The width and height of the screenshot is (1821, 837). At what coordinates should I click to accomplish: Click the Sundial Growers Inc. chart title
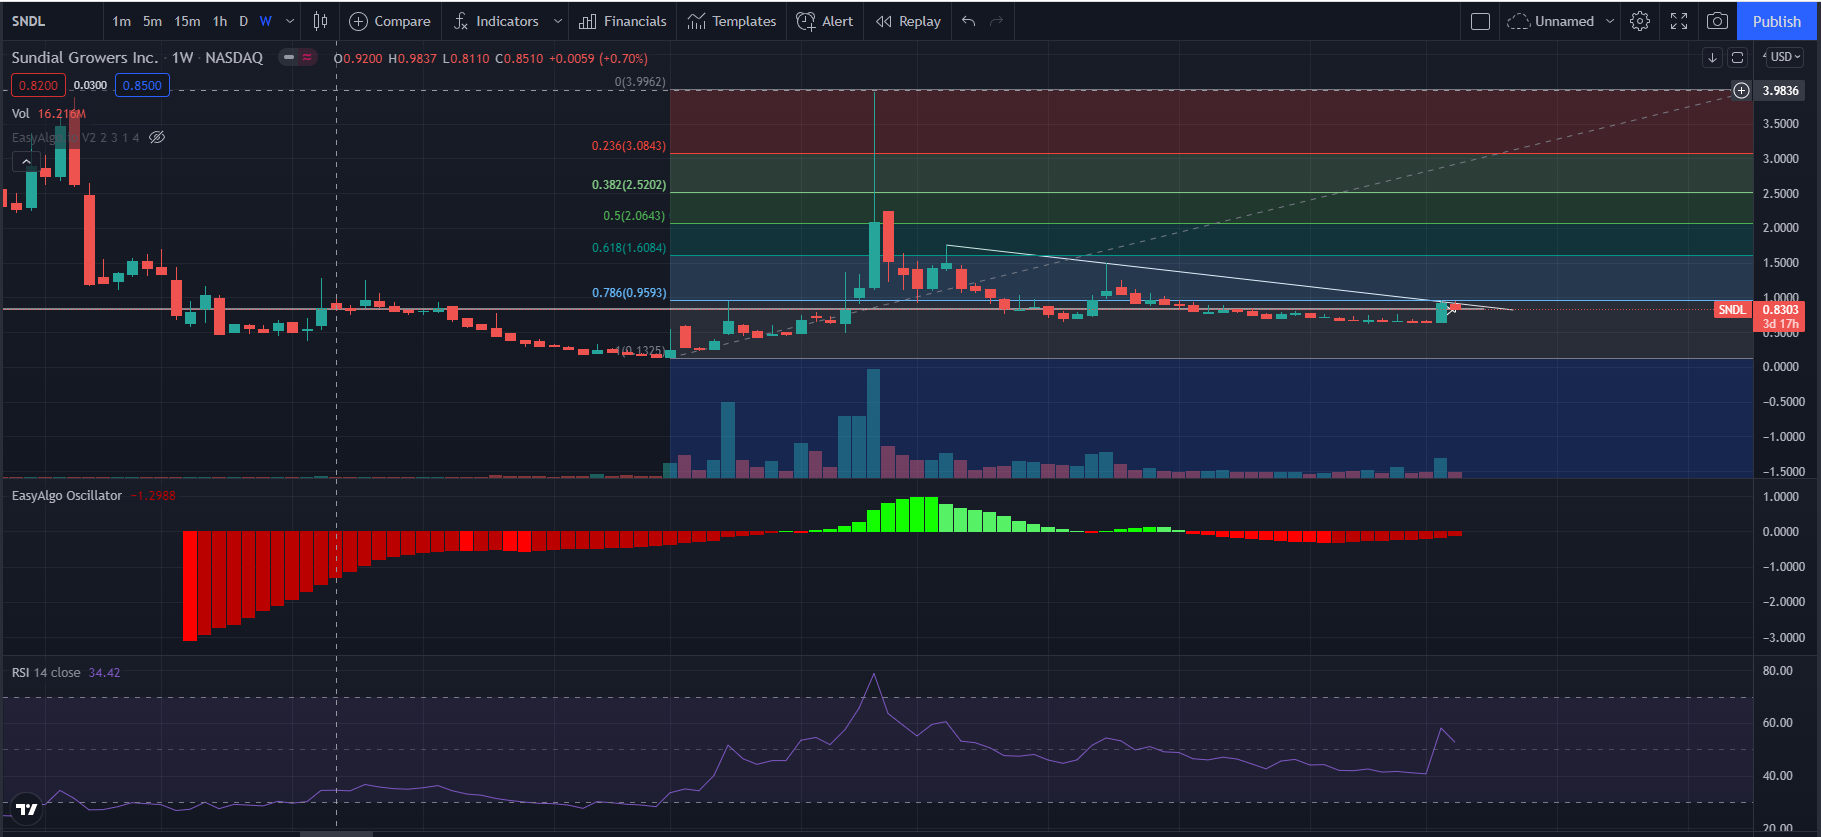click(85, 57)
